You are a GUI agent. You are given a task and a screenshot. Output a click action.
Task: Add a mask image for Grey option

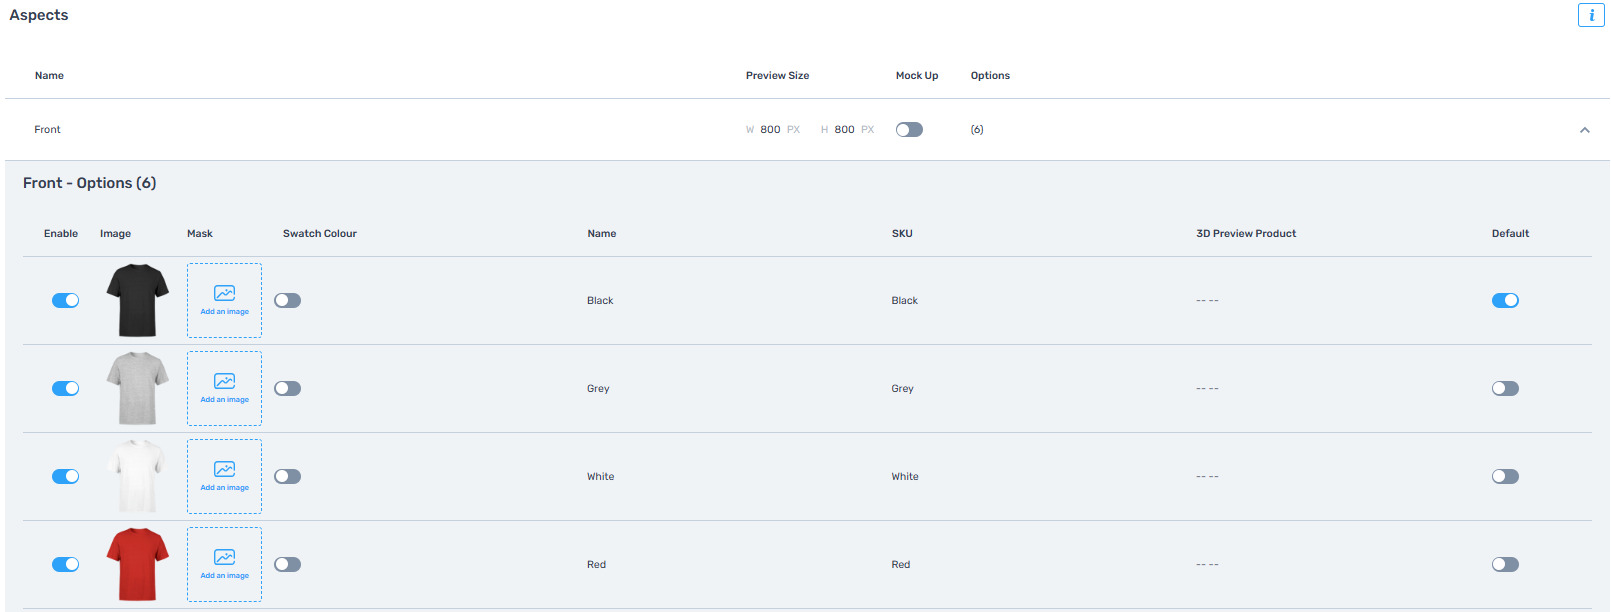[x=224, y=388]
